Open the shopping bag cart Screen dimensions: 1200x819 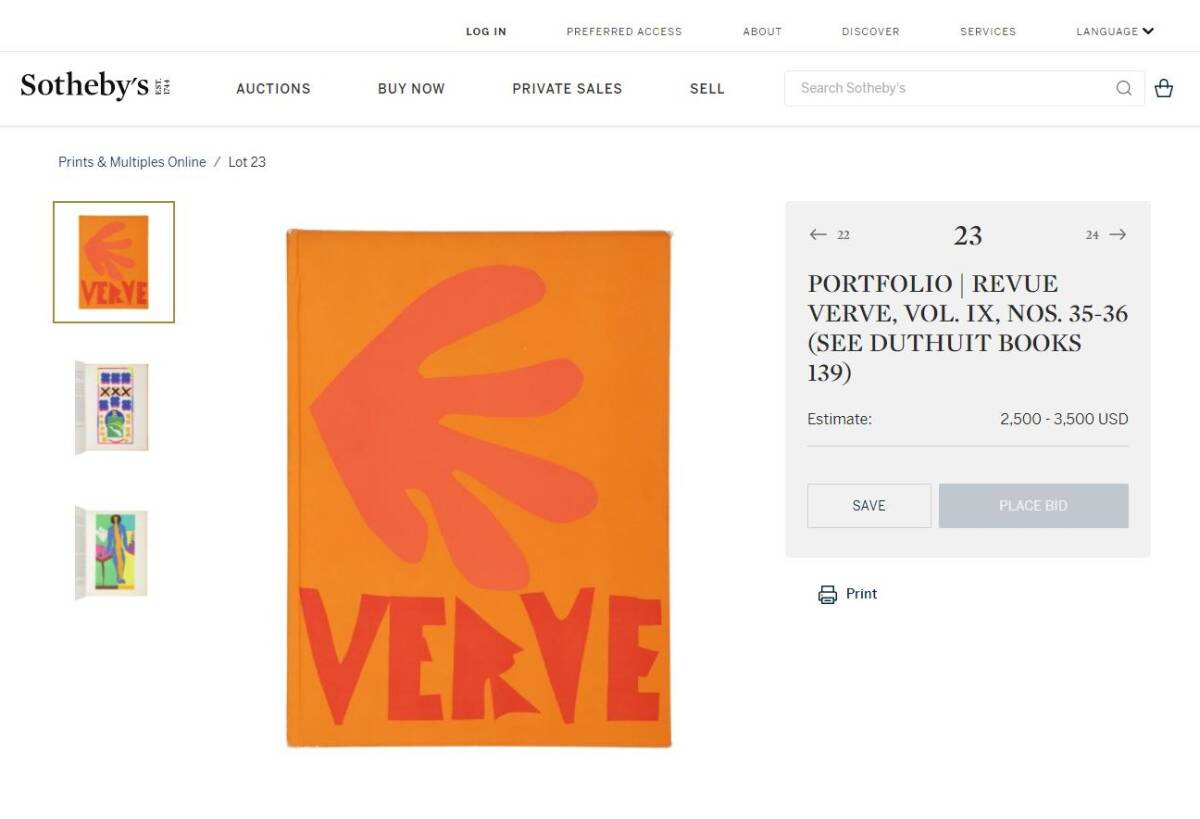1163,88
